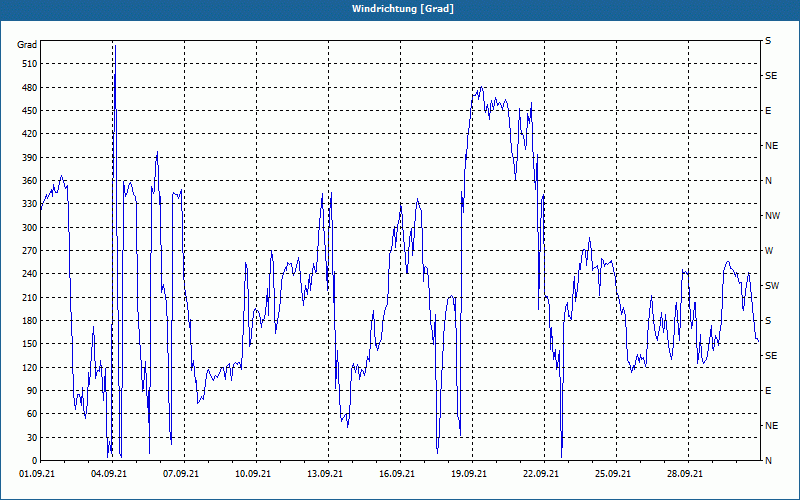Click the 30 degree axis label
Viewport: 800px width, 500px height.
[32, 437]
